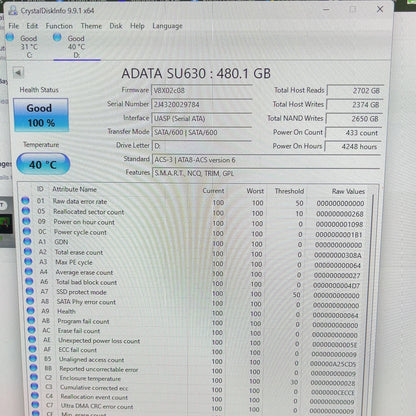This screenshot has height=416, width=416.
Task: Click status icon for Ultra DMA CRC error count
Action: coord(35,405)
